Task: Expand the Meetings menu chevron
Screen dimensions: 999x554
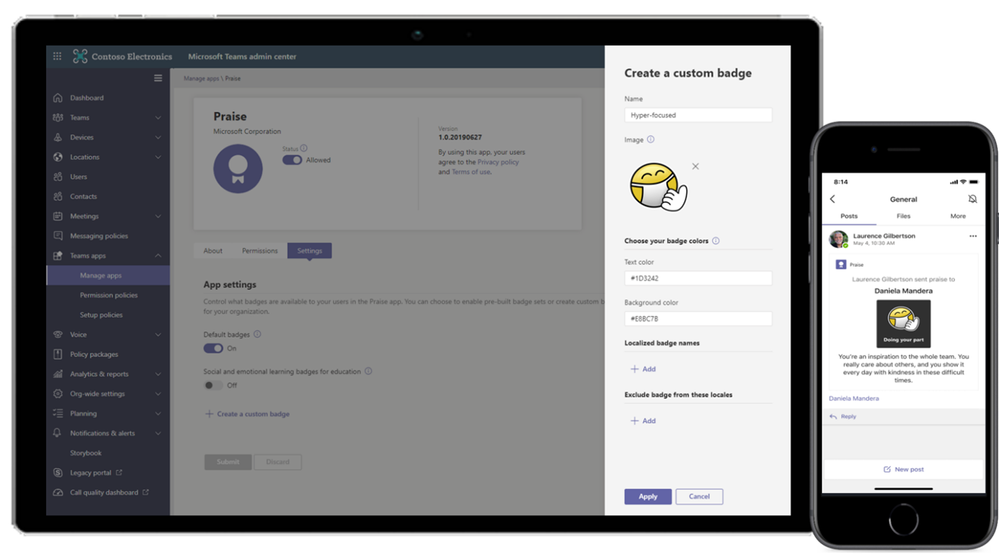Action: click(158, 216)
